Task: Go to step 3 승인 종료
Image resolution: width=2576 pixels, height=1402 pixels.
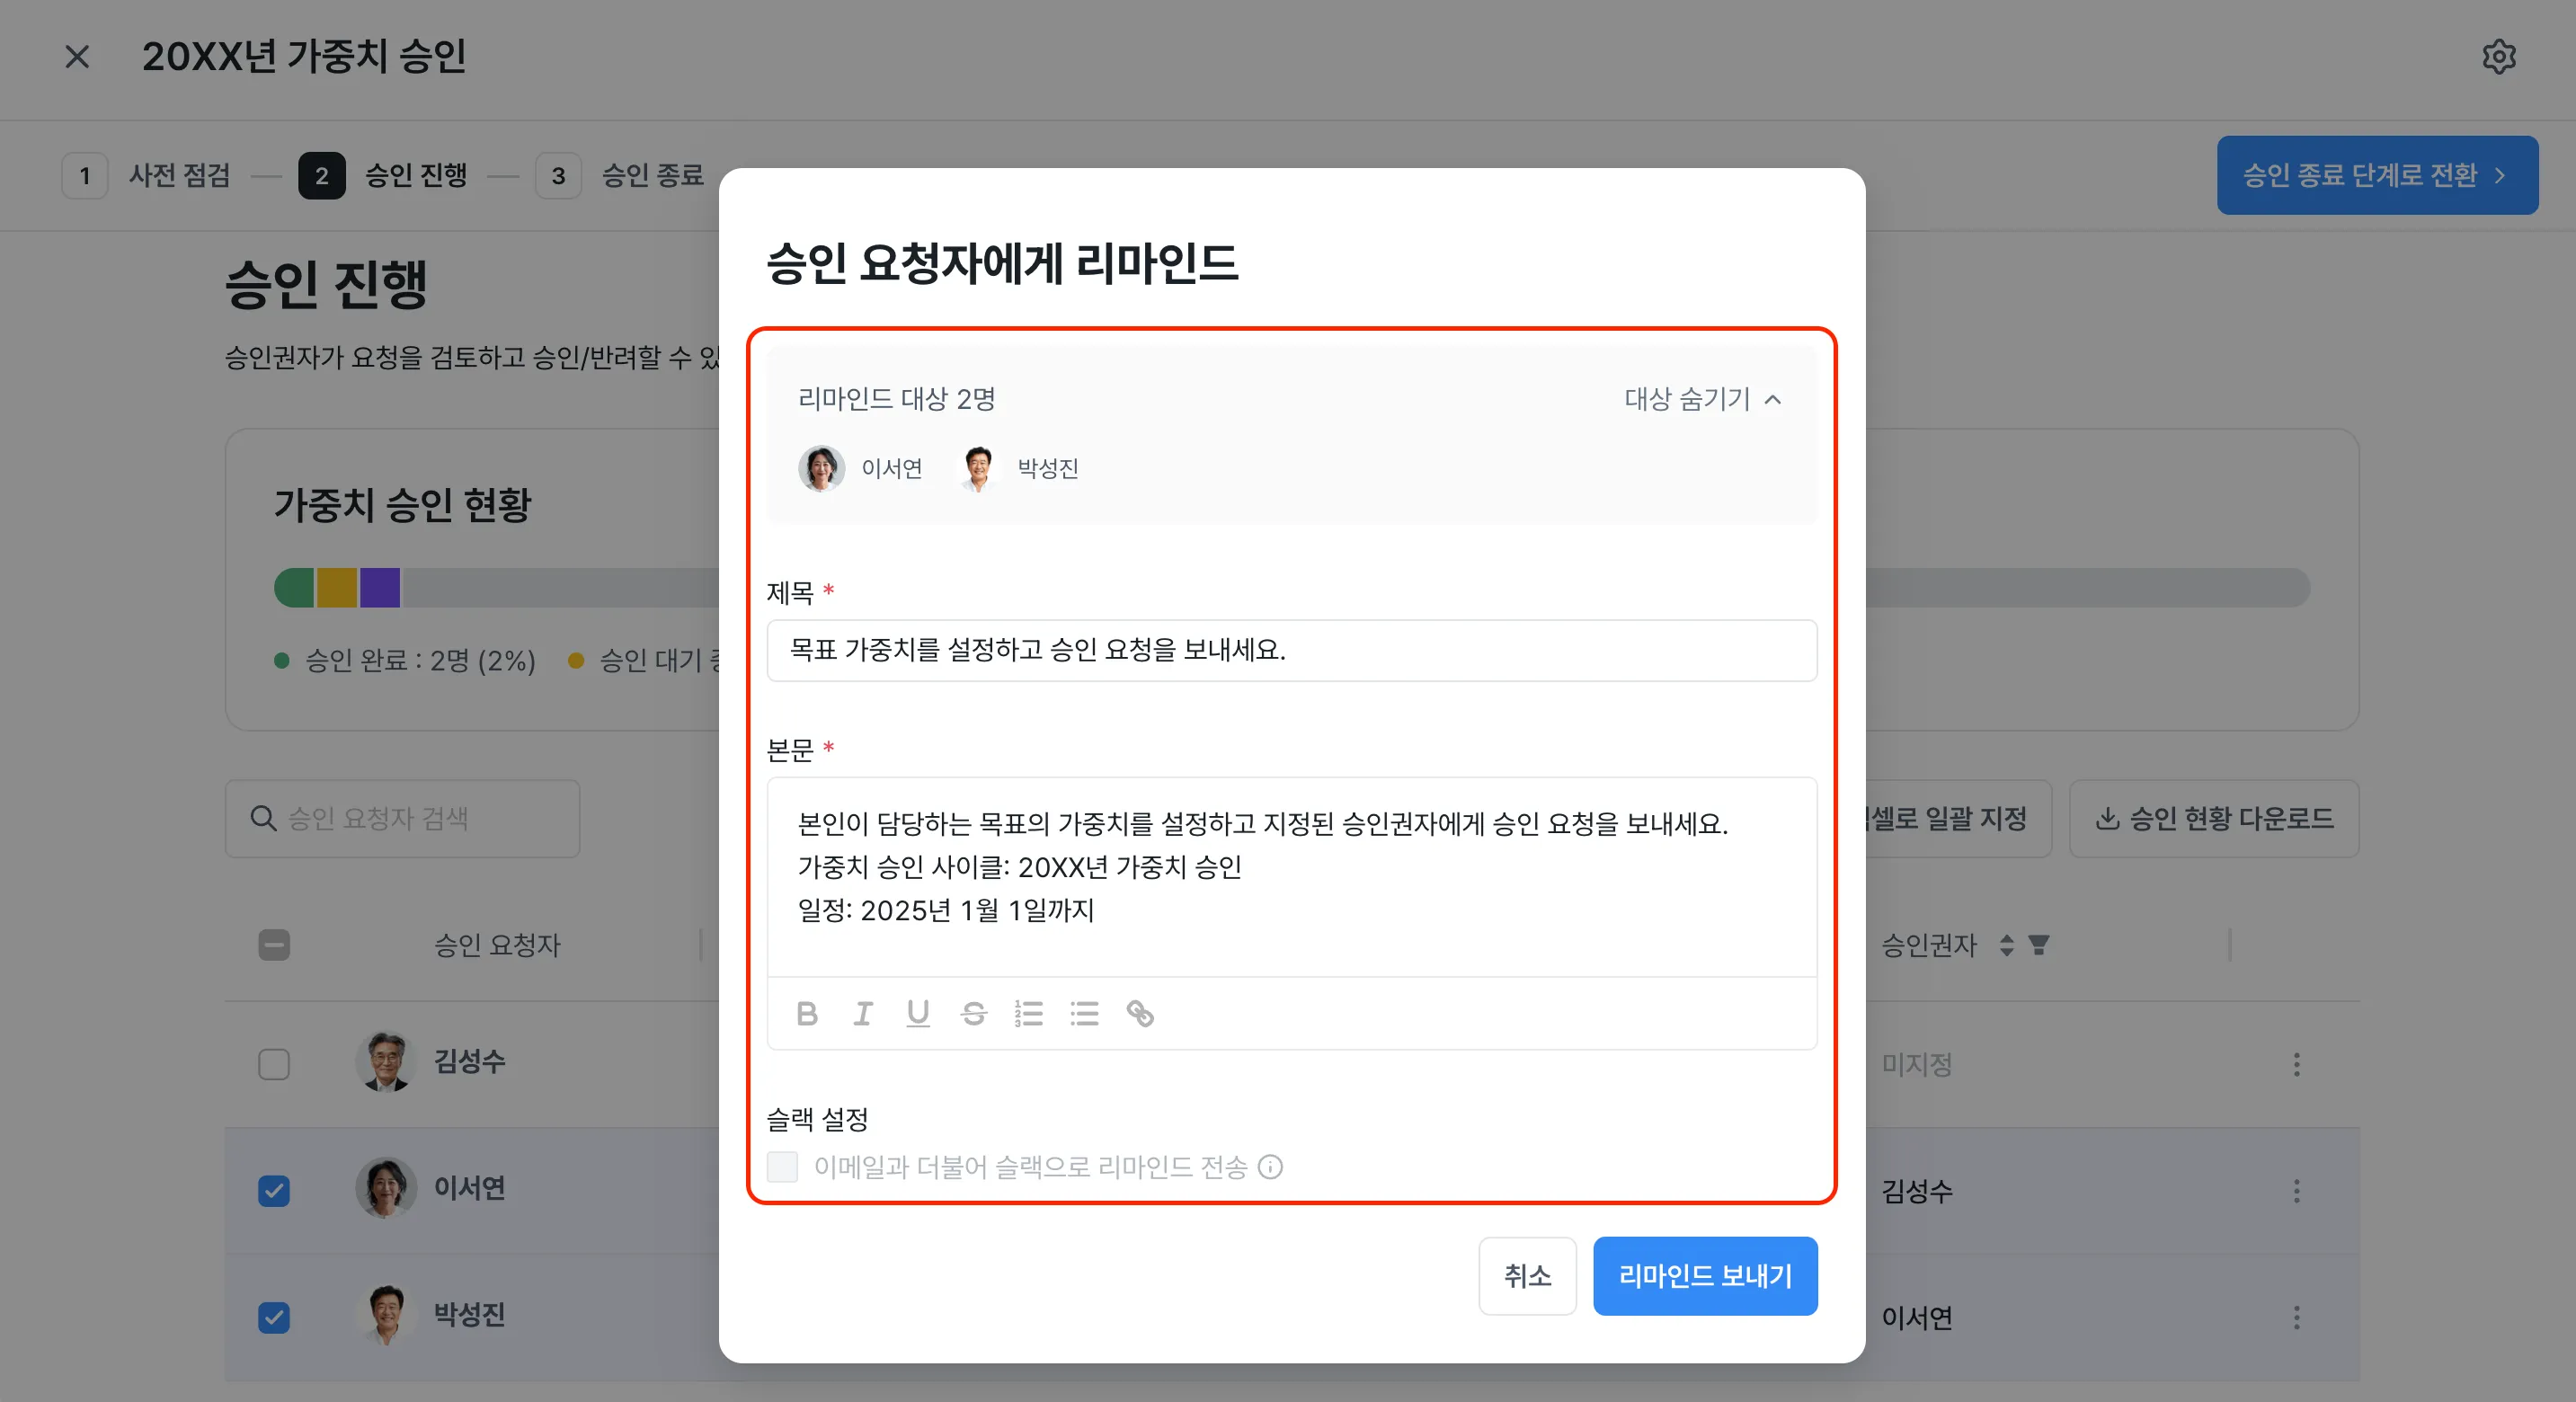Action: point(620,176)
